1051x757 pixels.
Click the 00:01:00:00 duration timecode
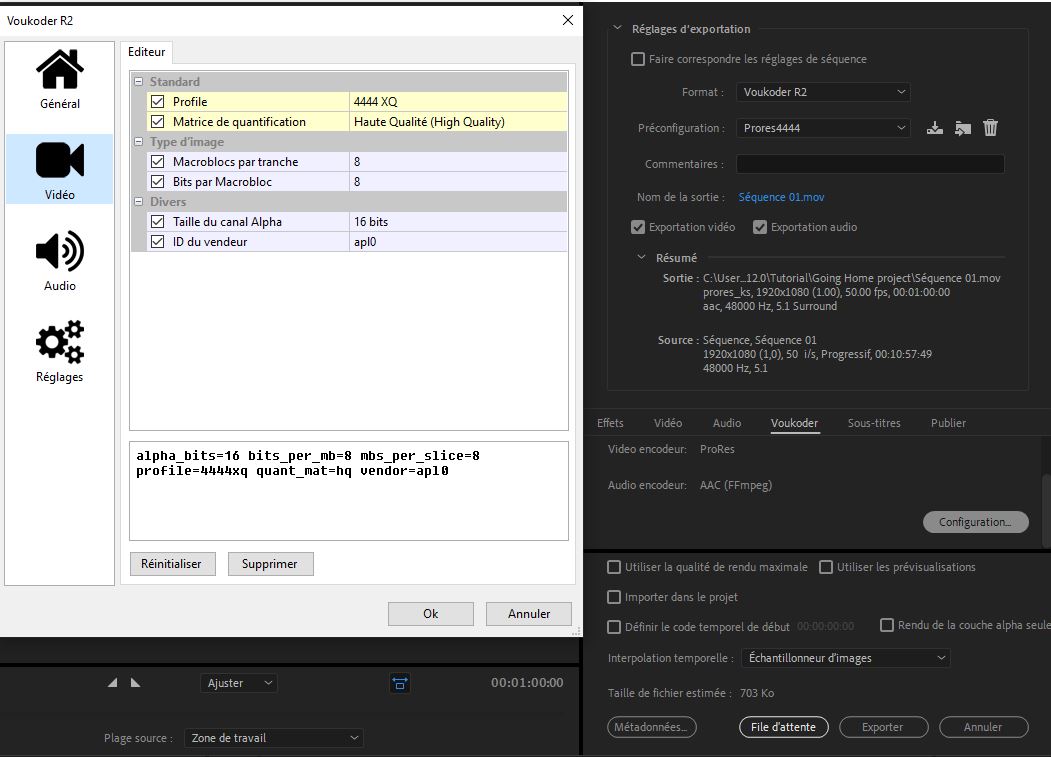527,683
